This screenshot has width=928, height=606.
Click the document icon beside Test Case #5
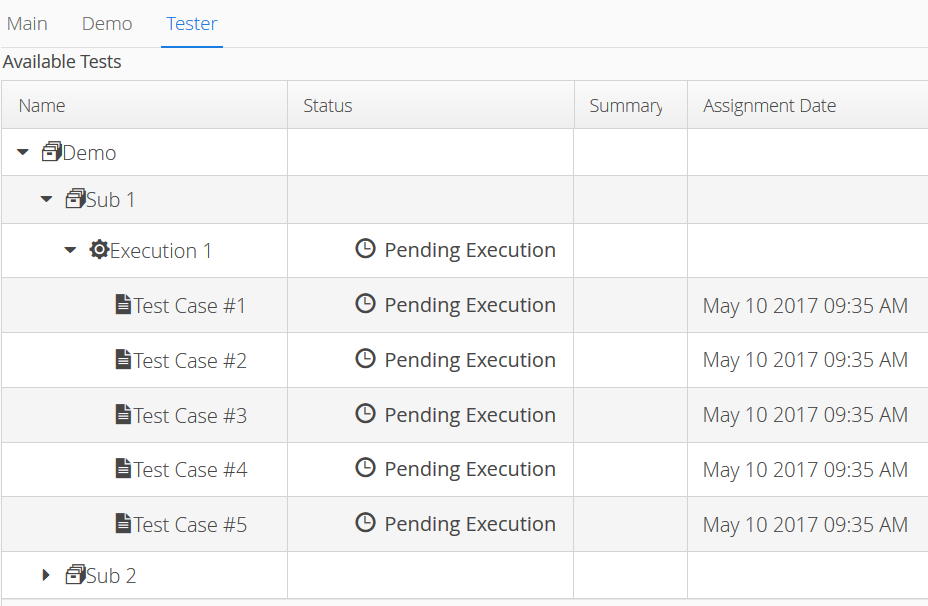tap(123, 524)
